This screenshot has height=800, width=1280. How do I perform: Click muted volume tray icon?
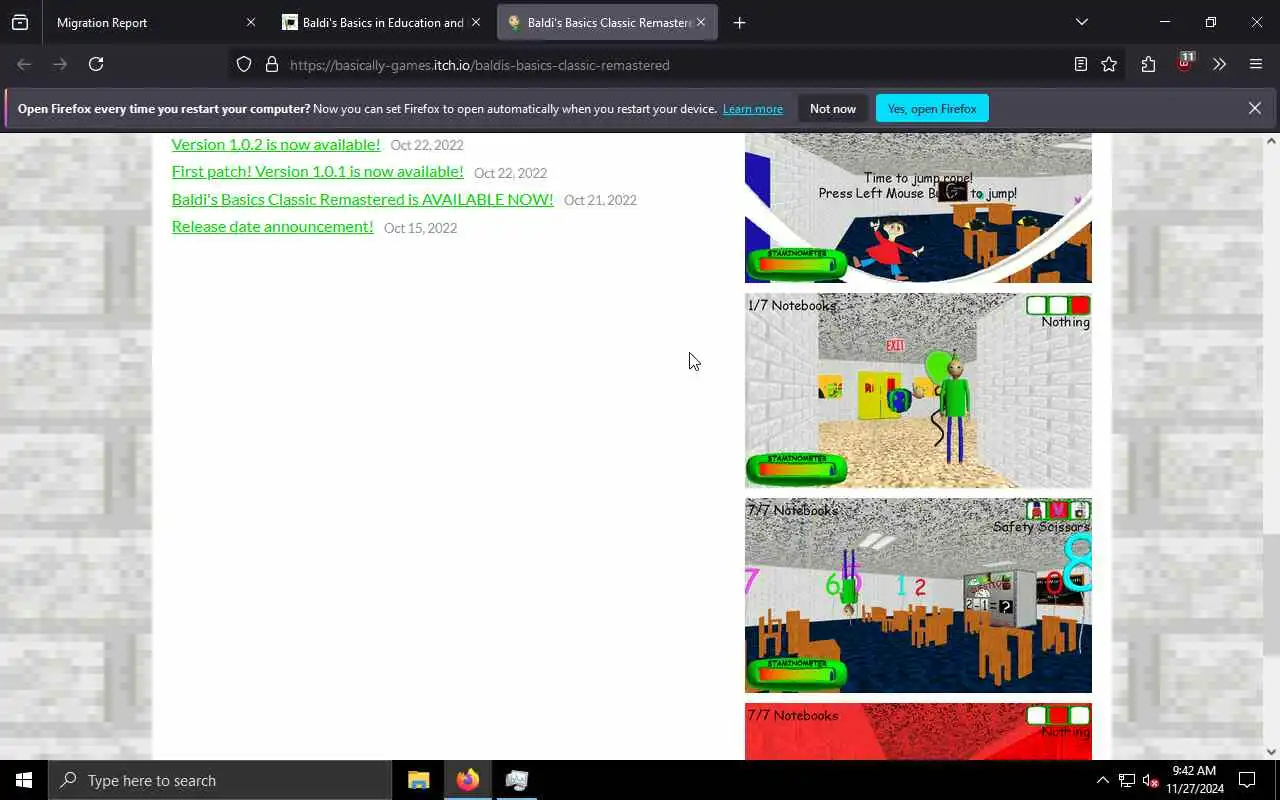[x=1150, y=780]
